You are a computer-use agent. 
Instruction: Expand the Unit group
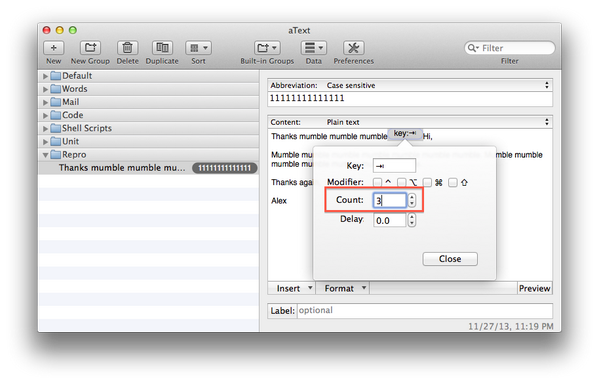45,142
